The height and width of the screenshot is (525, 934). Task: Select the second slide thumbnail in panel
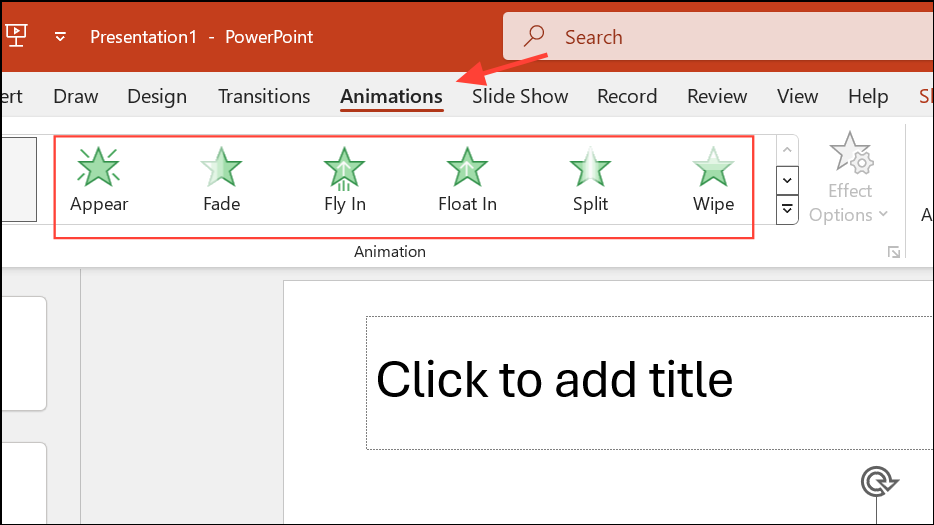24,483
